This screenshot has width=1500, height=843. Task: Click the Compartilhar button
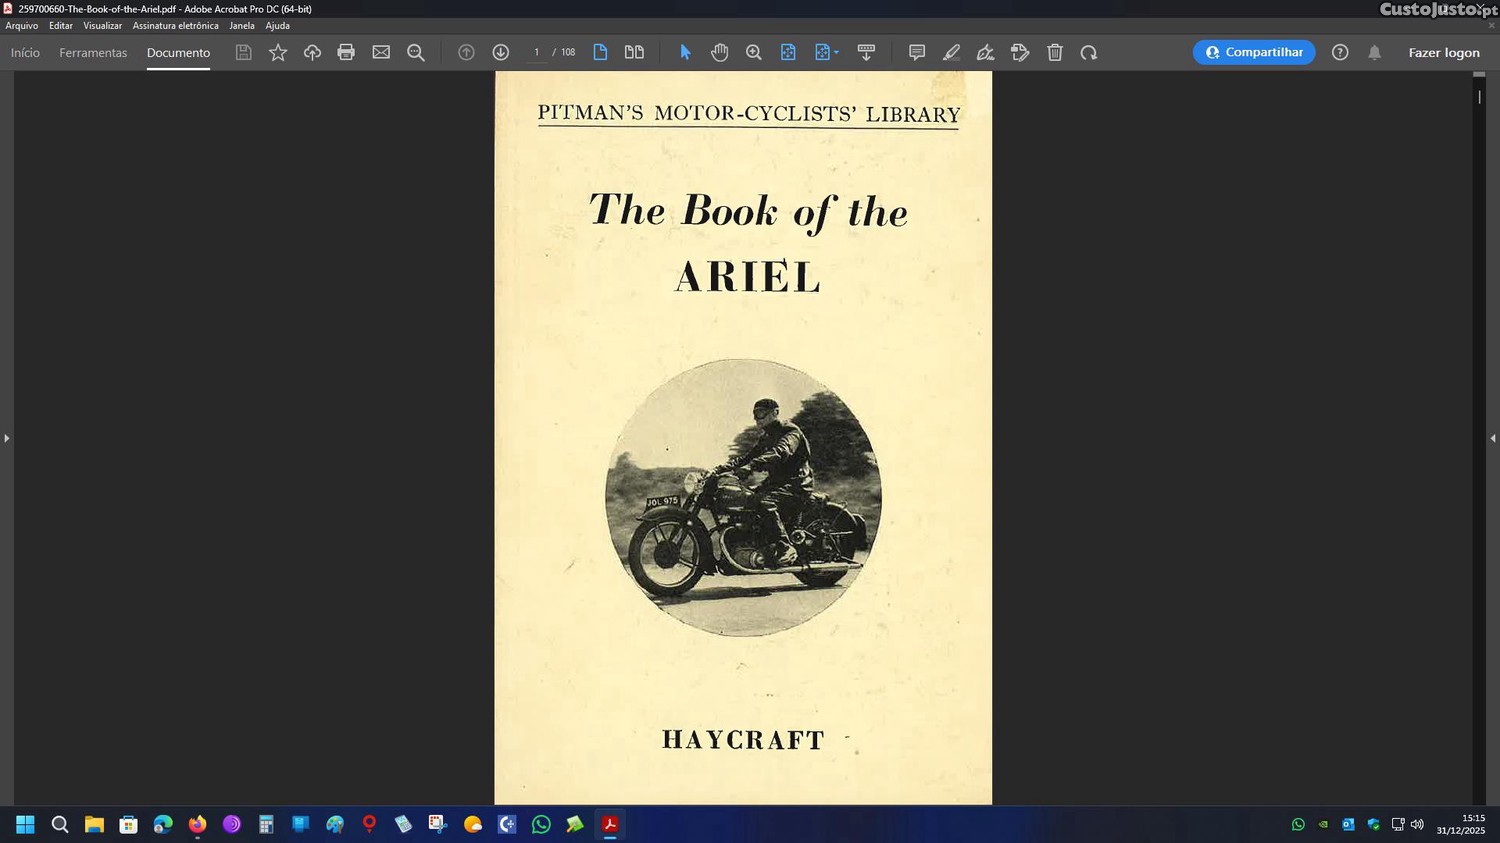point(1254,52)
